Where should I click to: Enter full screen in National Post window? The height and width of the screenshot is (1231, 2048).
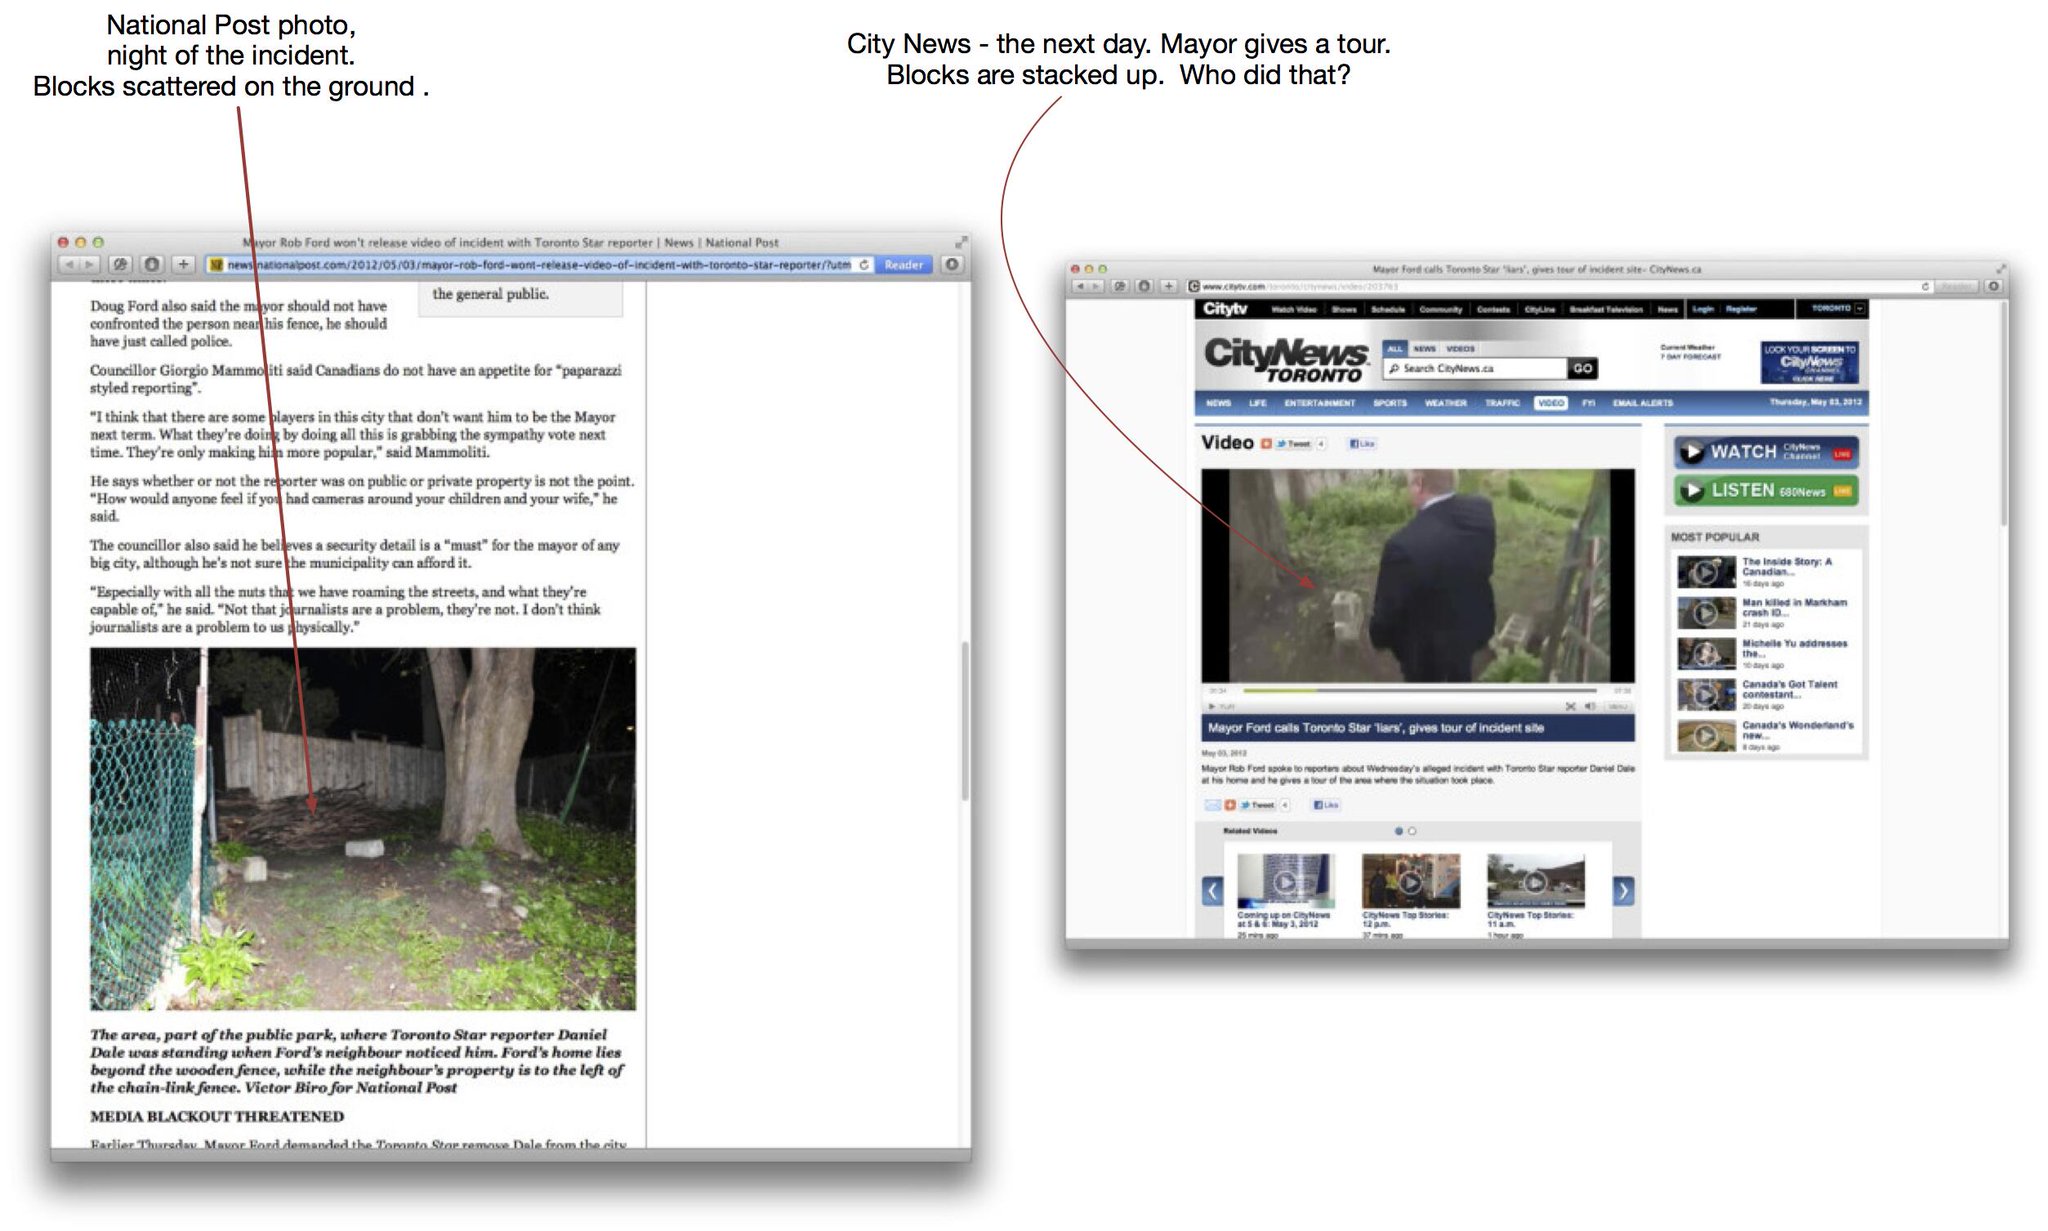pyautogui.click(x=961, y=242)
